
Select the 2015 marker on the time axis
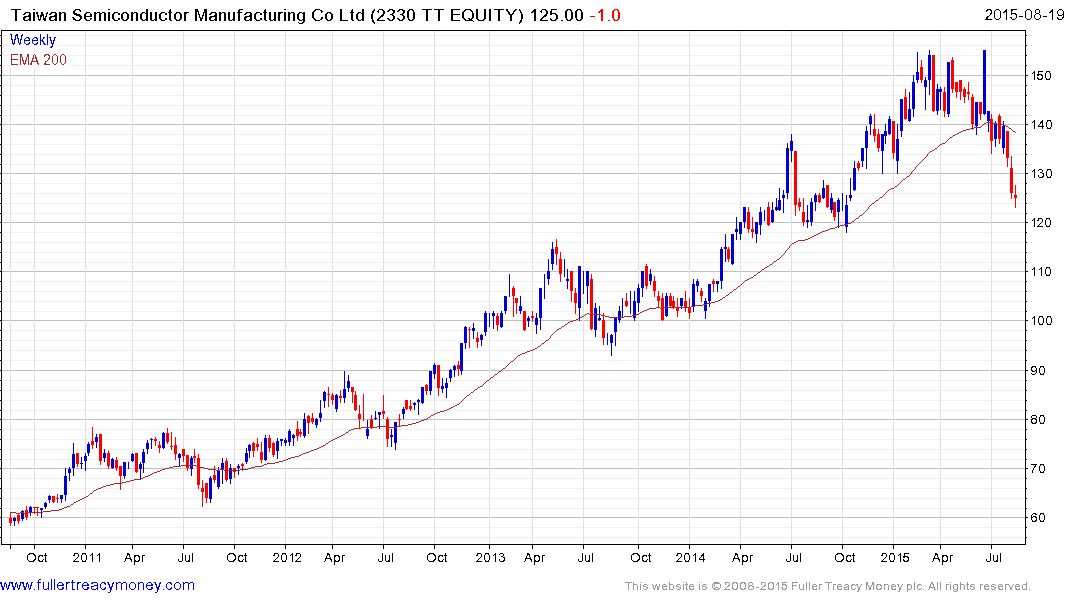895,557
